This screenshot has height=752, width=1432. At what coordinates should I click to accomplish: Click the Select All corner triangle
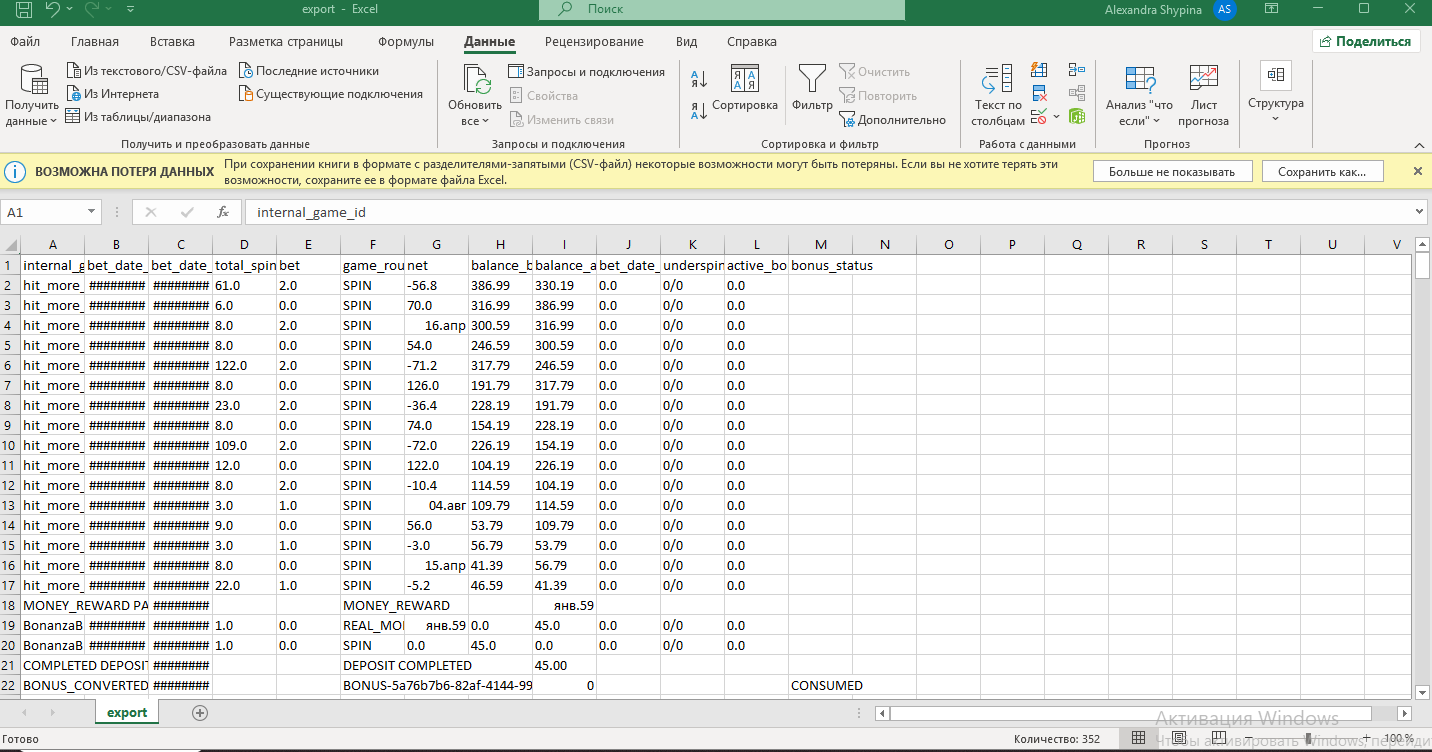click(10, 245)
